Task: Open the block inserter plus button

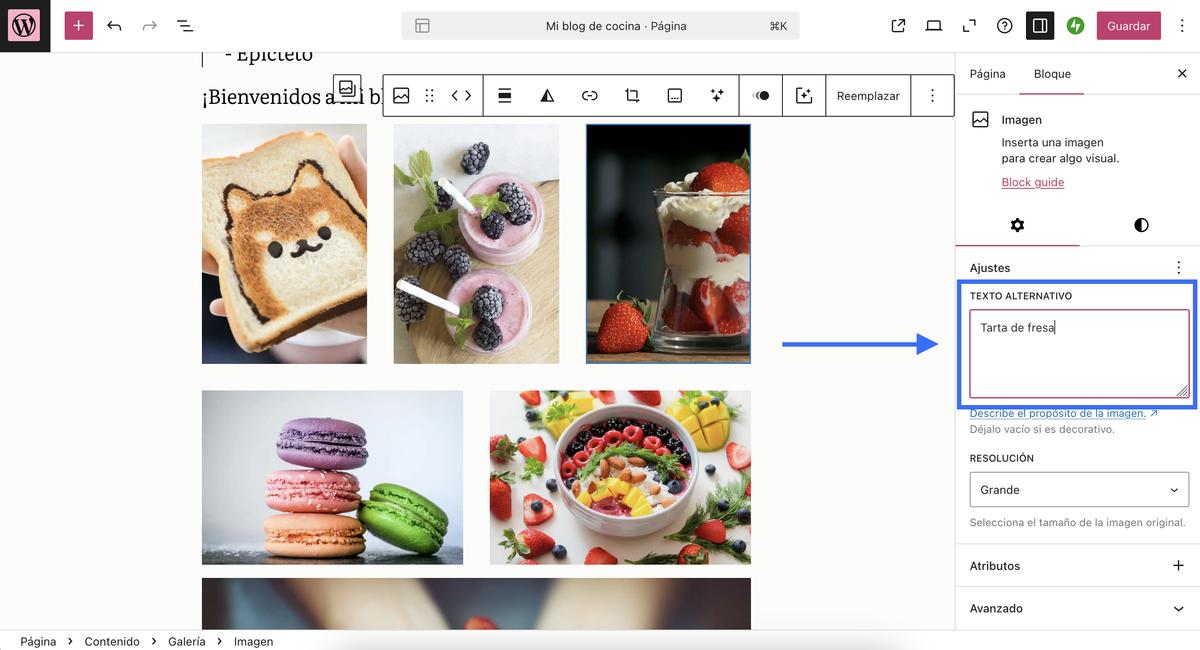Action: pyautogui.click(x=78, y=26)
